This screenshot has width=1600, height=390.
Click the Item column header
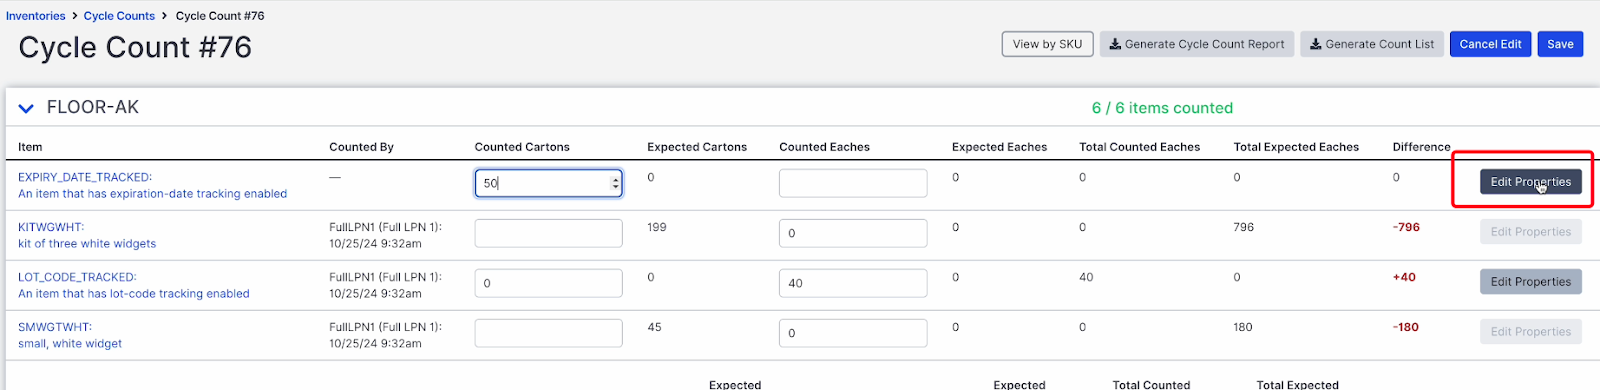click(x=30, y=147)
